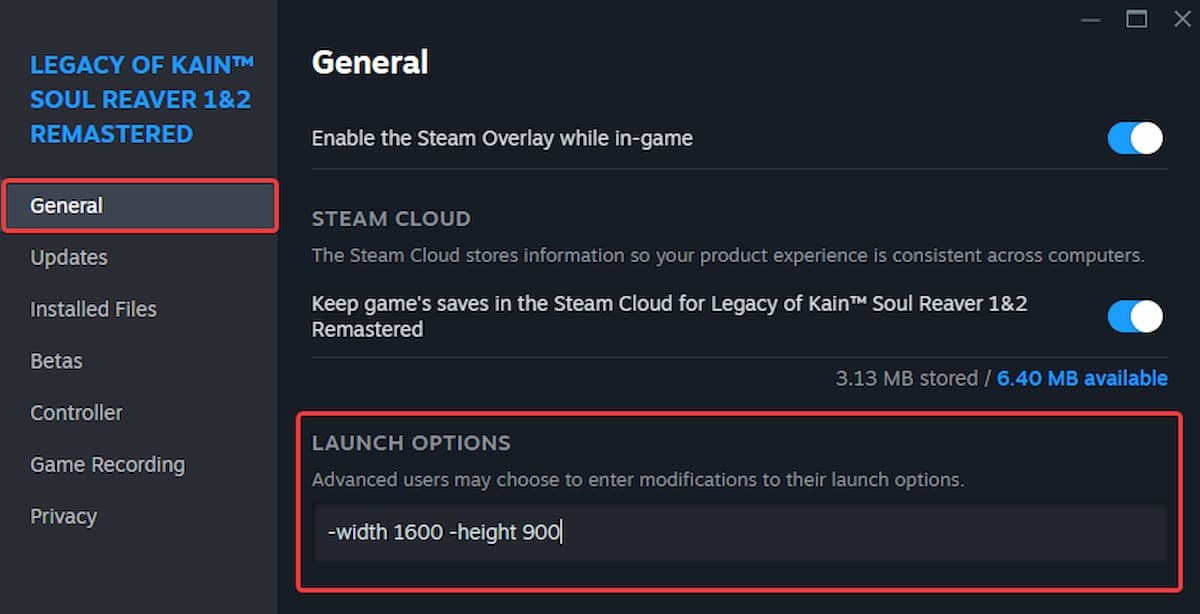Open the Updates section
This screenshot has height=614, width=1200.
[69, 258]
